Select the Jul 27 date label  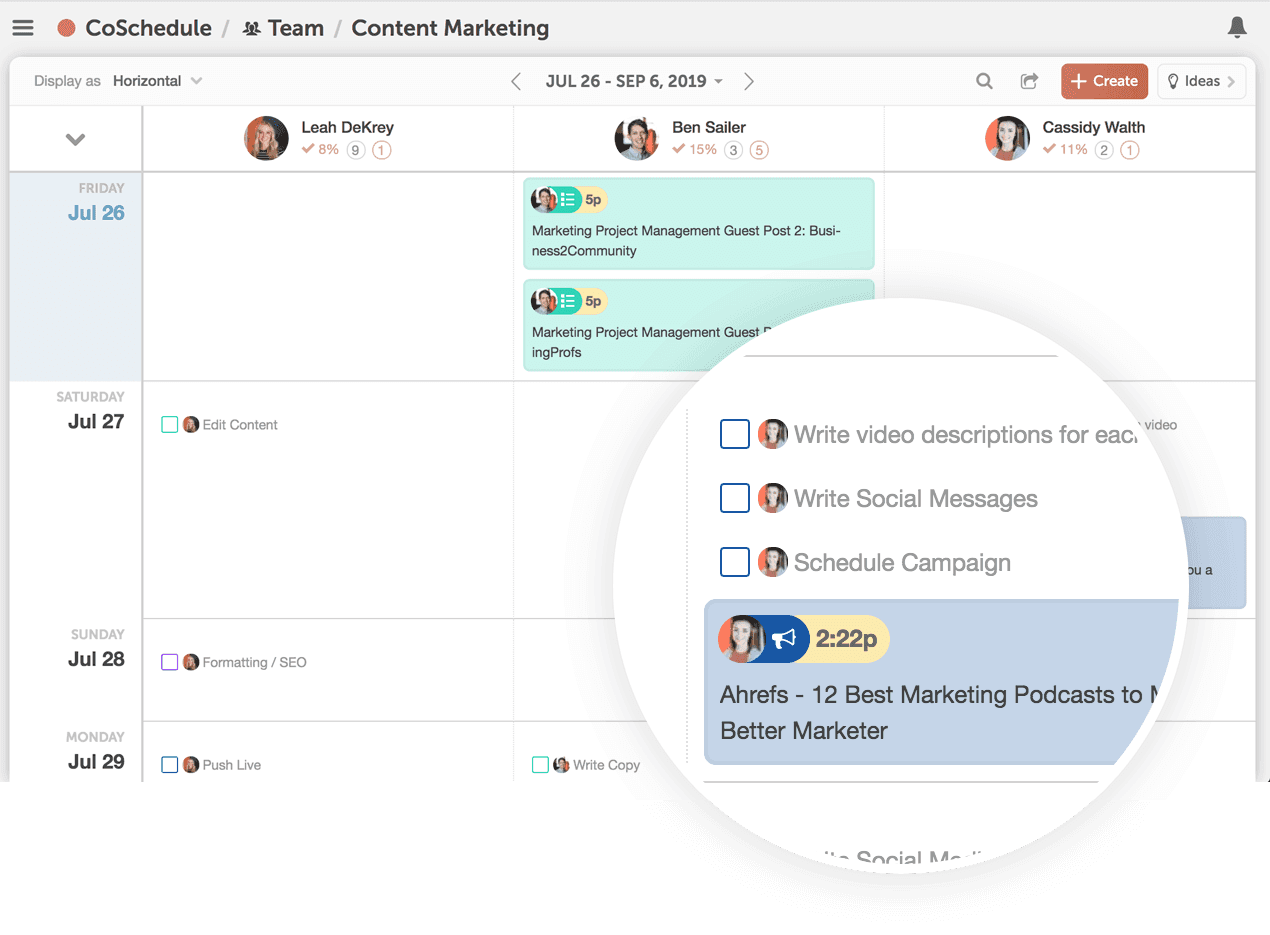(96, 421)
